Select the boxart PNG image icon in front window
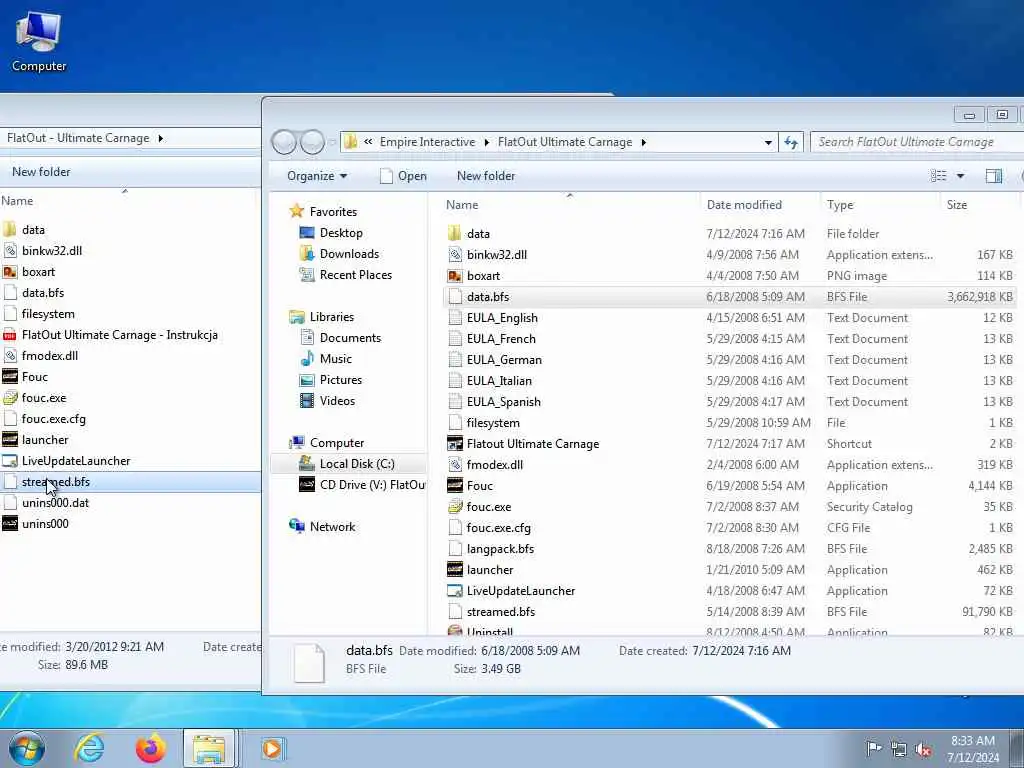The height and width of the screenshot is (768, 1024). (x=455, y=276)
